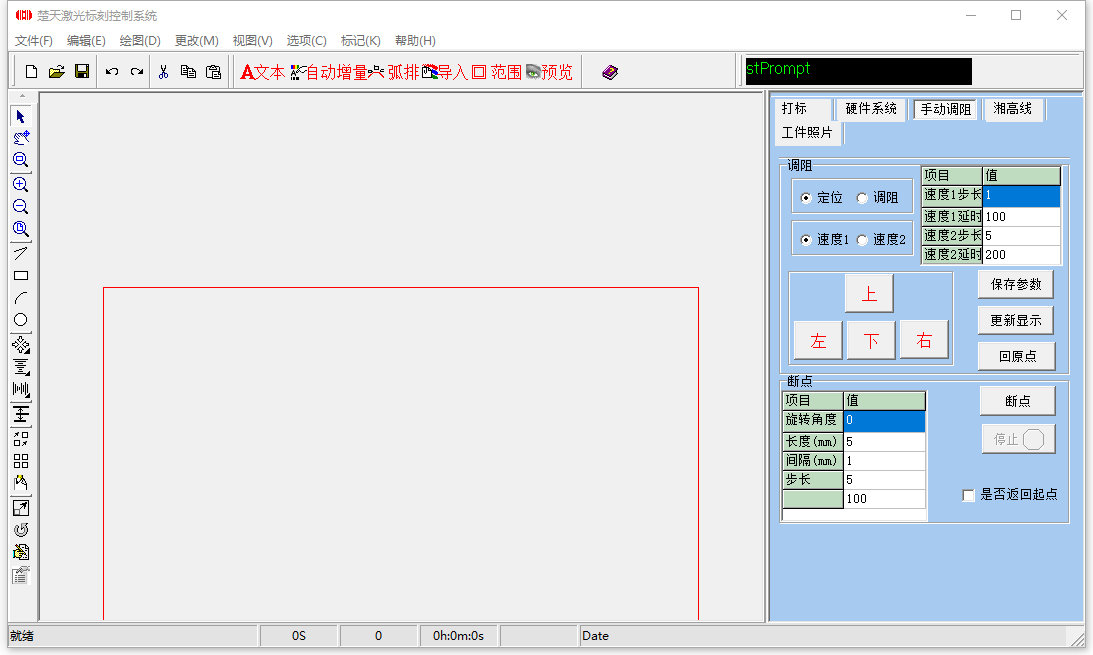Import a file with the 导入 button
Viewport: 1093px width, 655px height.
coord(445,72)
